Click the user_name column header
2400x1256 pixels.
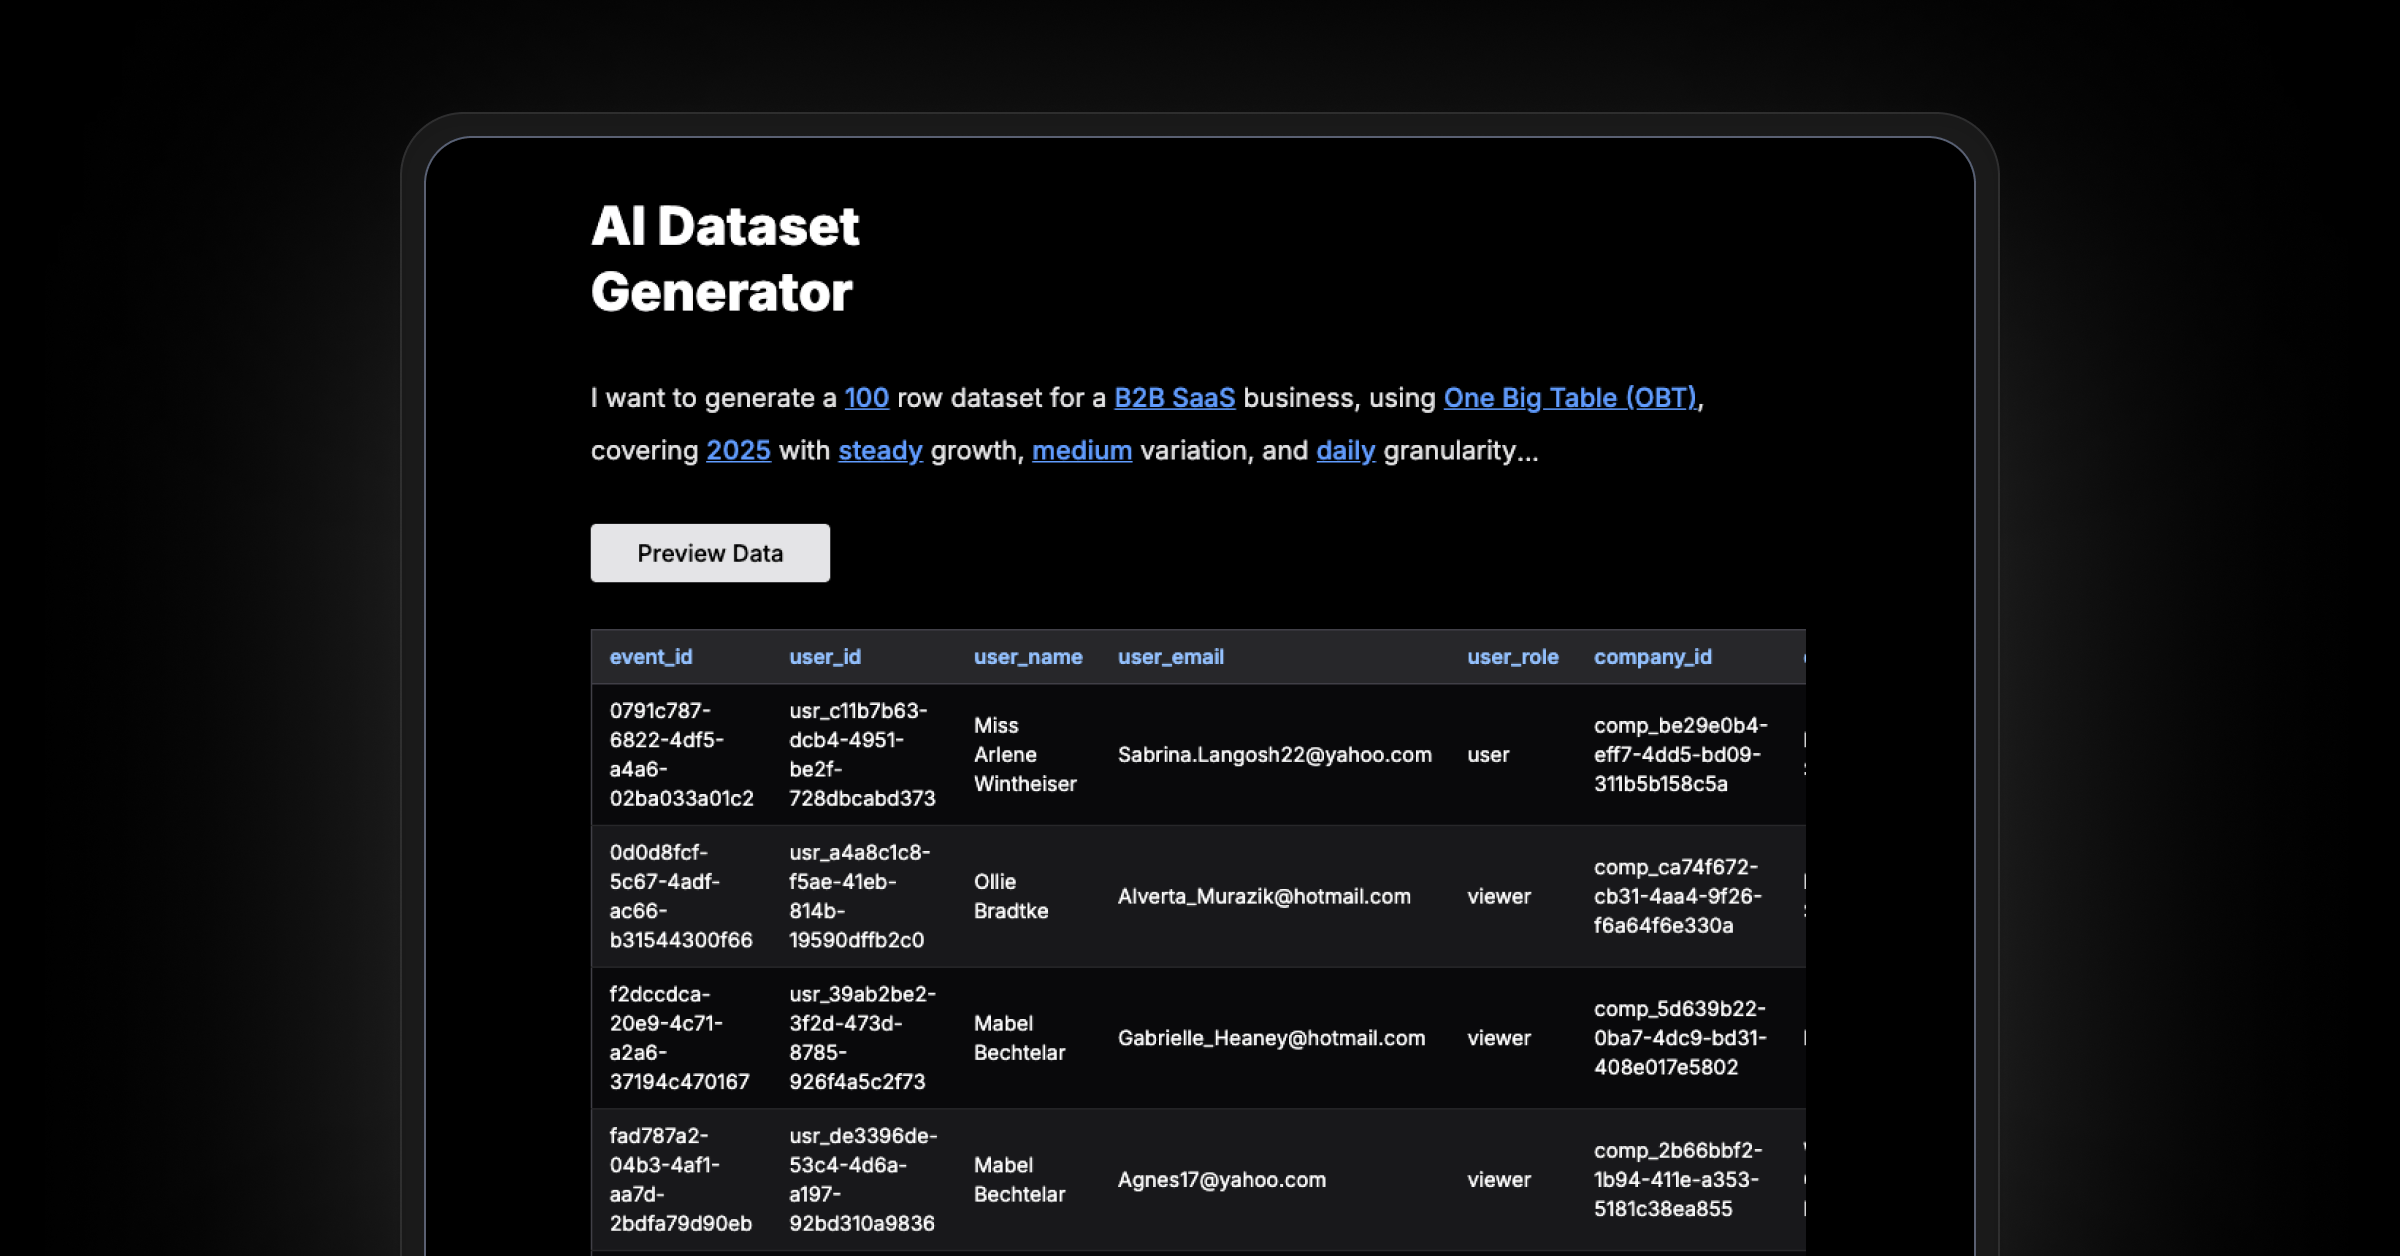click(x=1028, y=657)
